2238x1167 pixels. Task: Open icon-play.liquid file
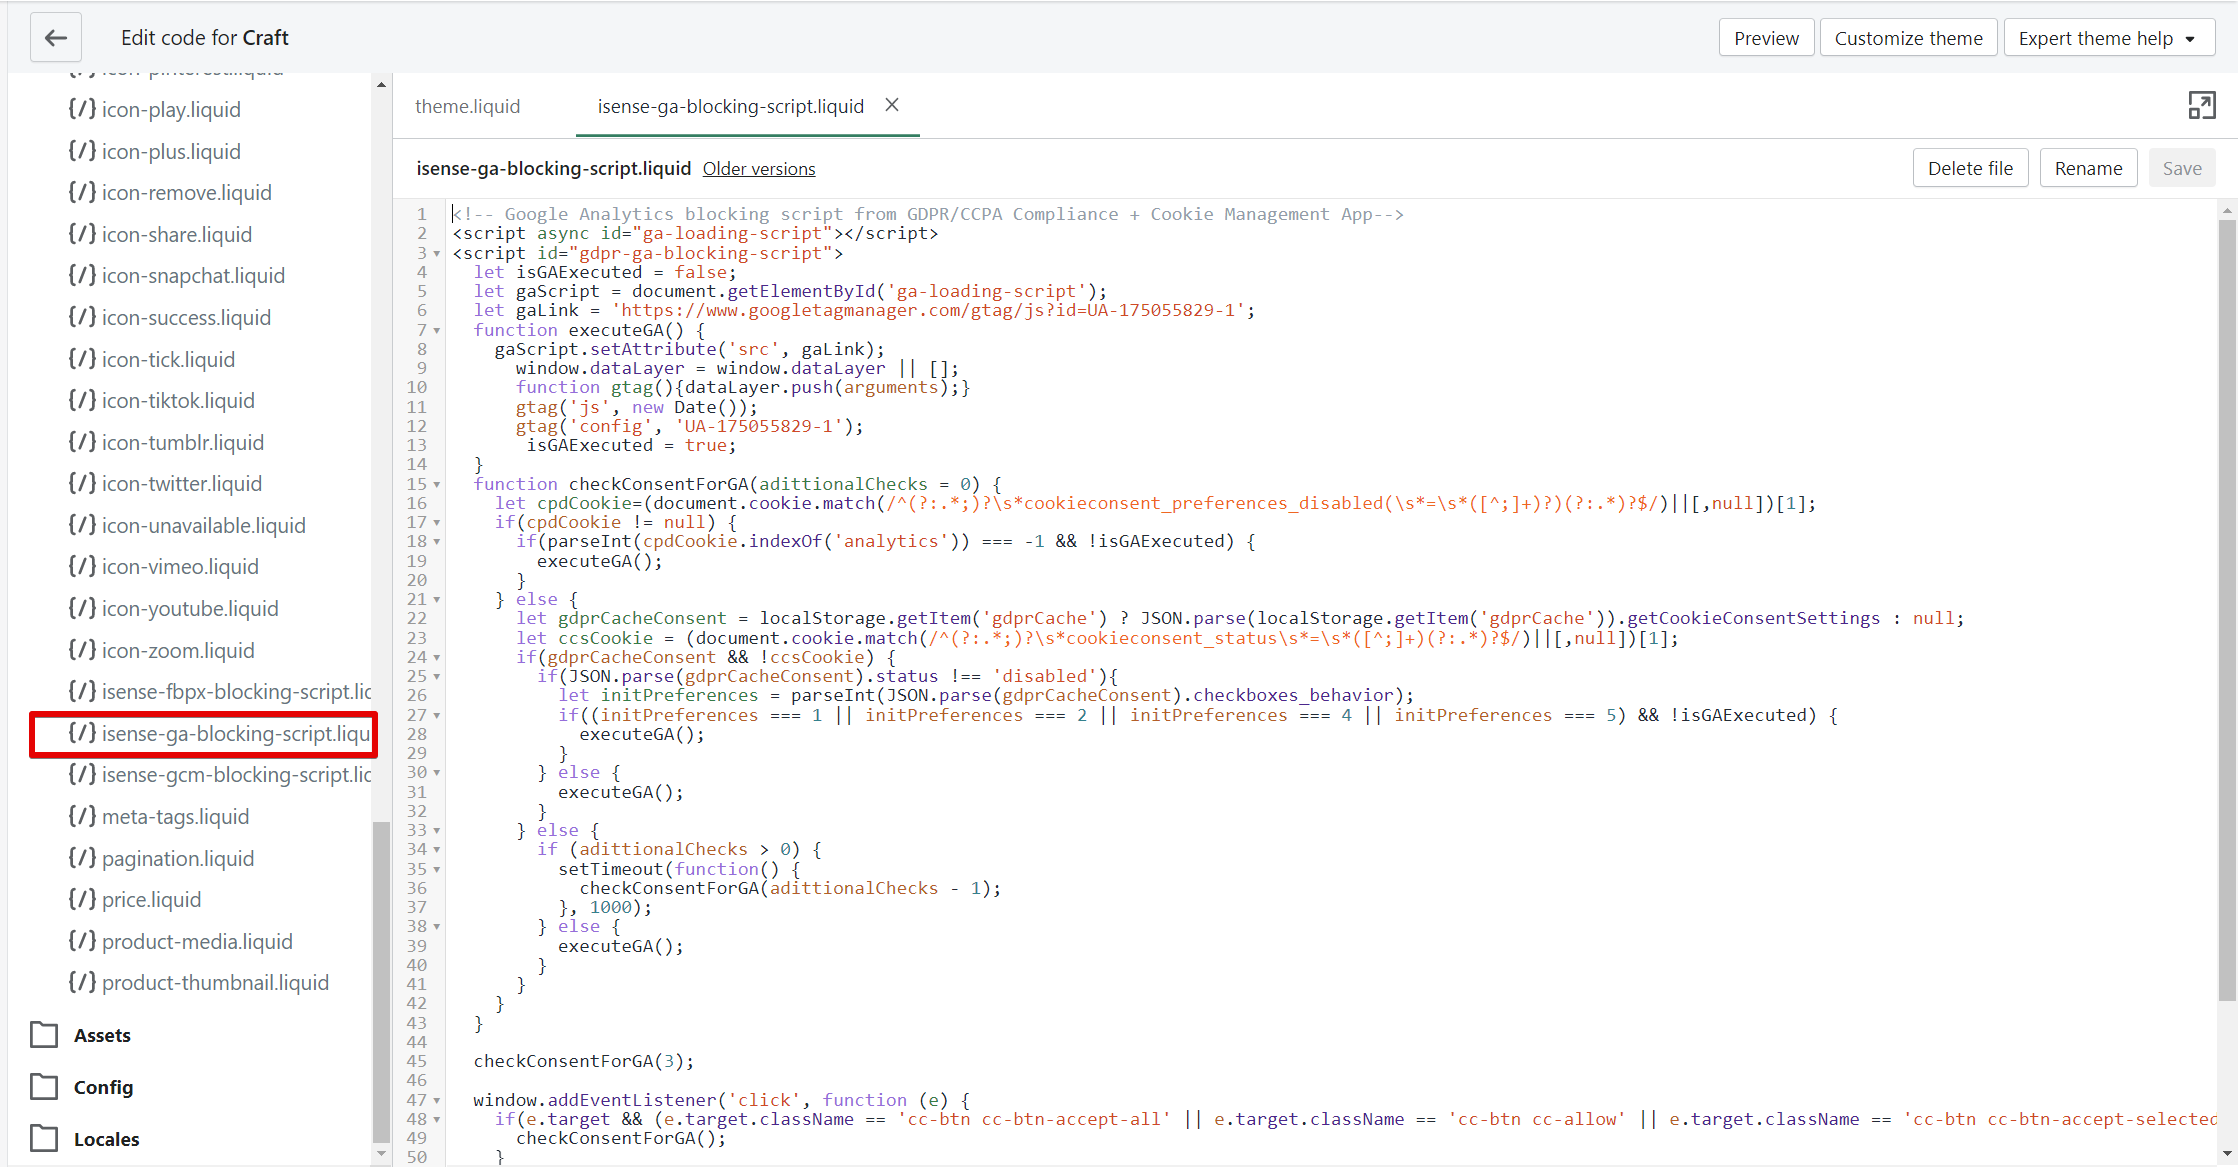coord(155,110)
